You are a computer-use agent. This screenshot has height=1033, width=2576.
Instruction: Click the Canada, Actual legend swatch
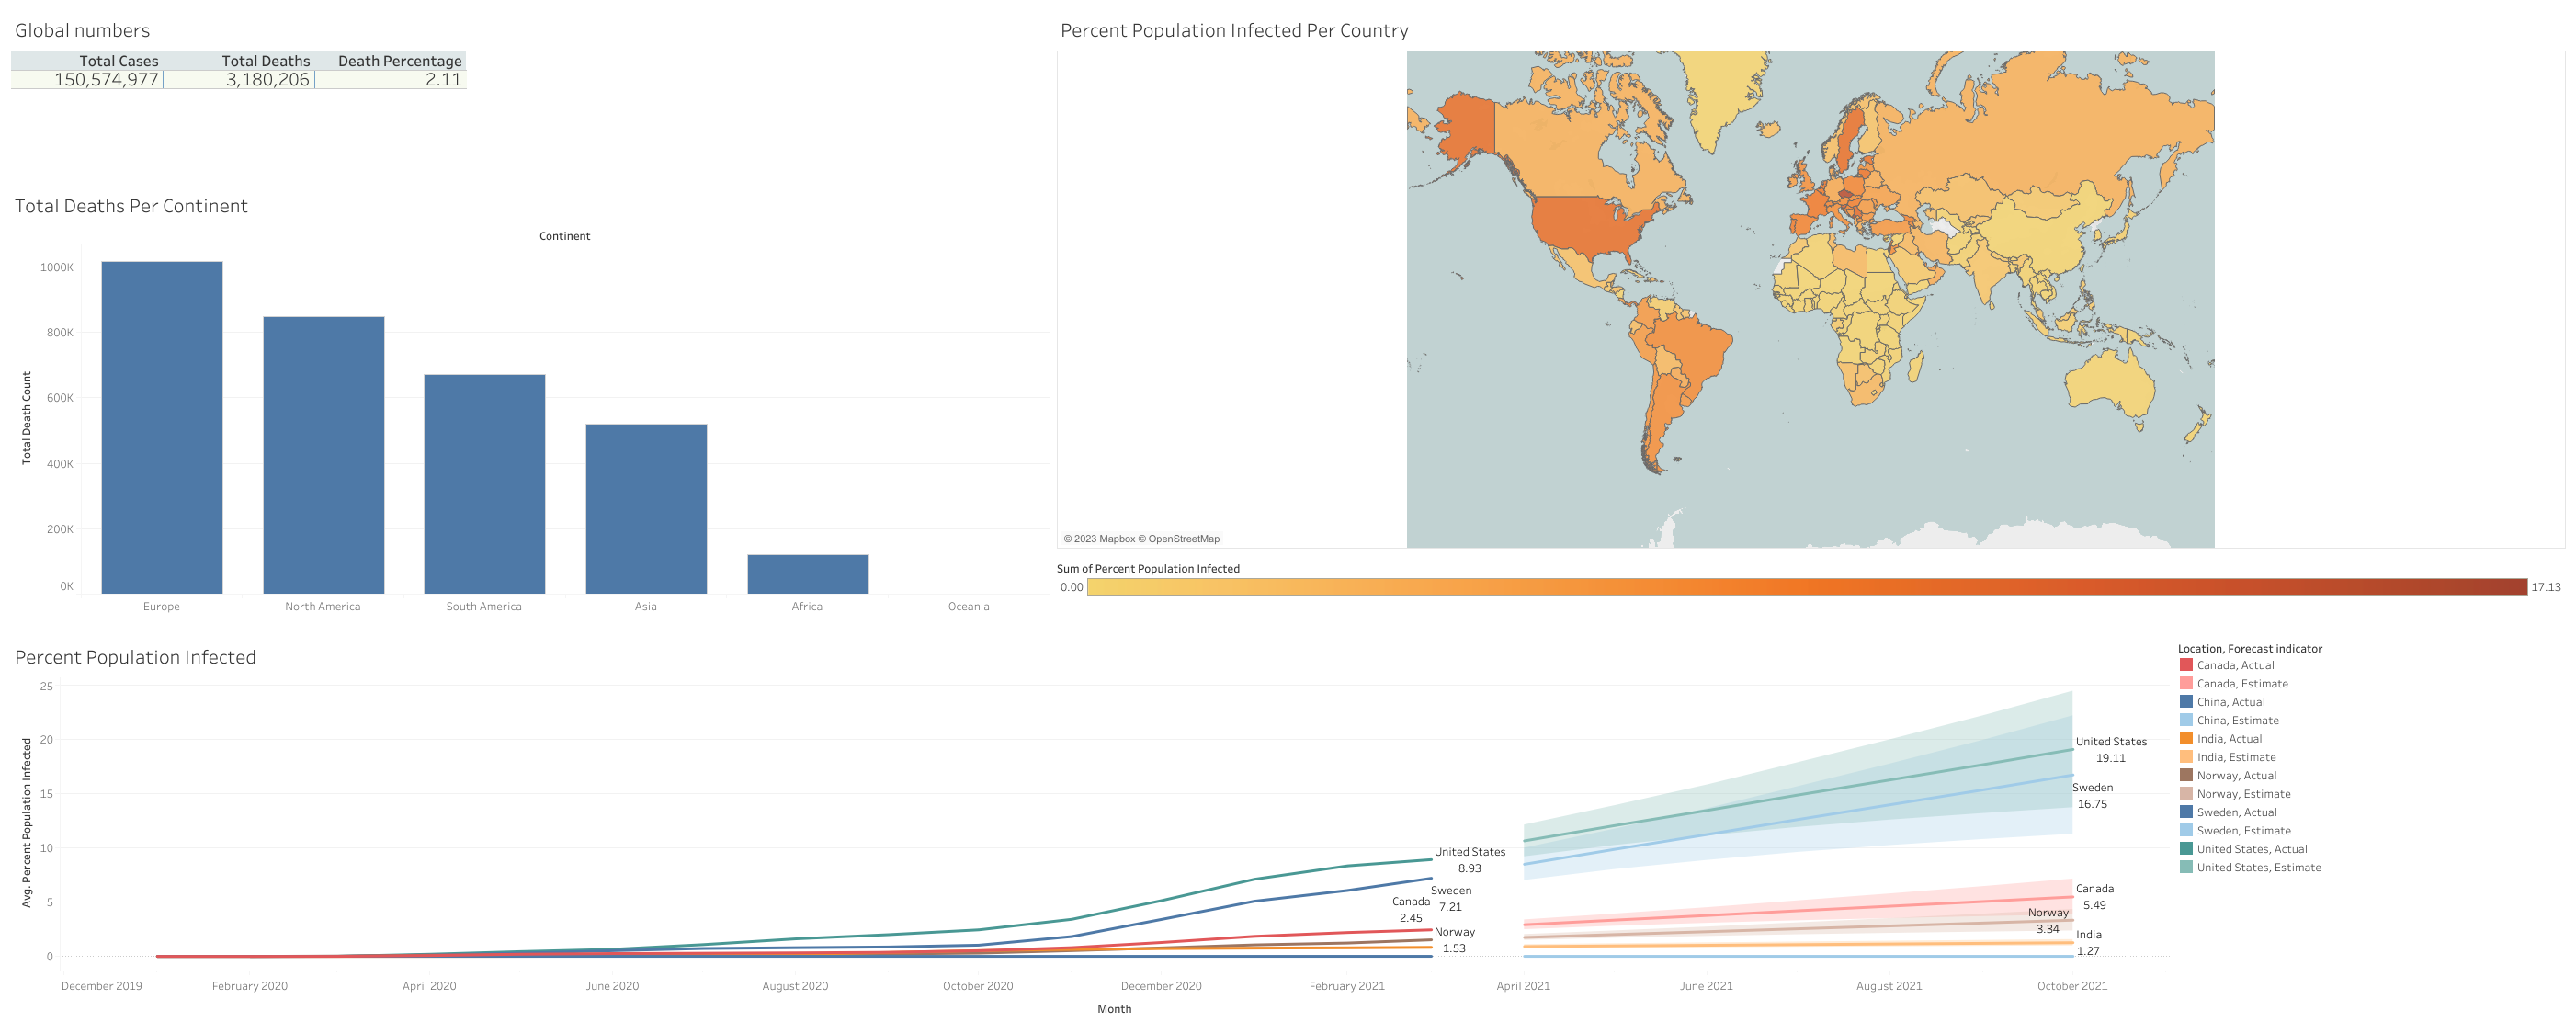[x=2186, y=665]
